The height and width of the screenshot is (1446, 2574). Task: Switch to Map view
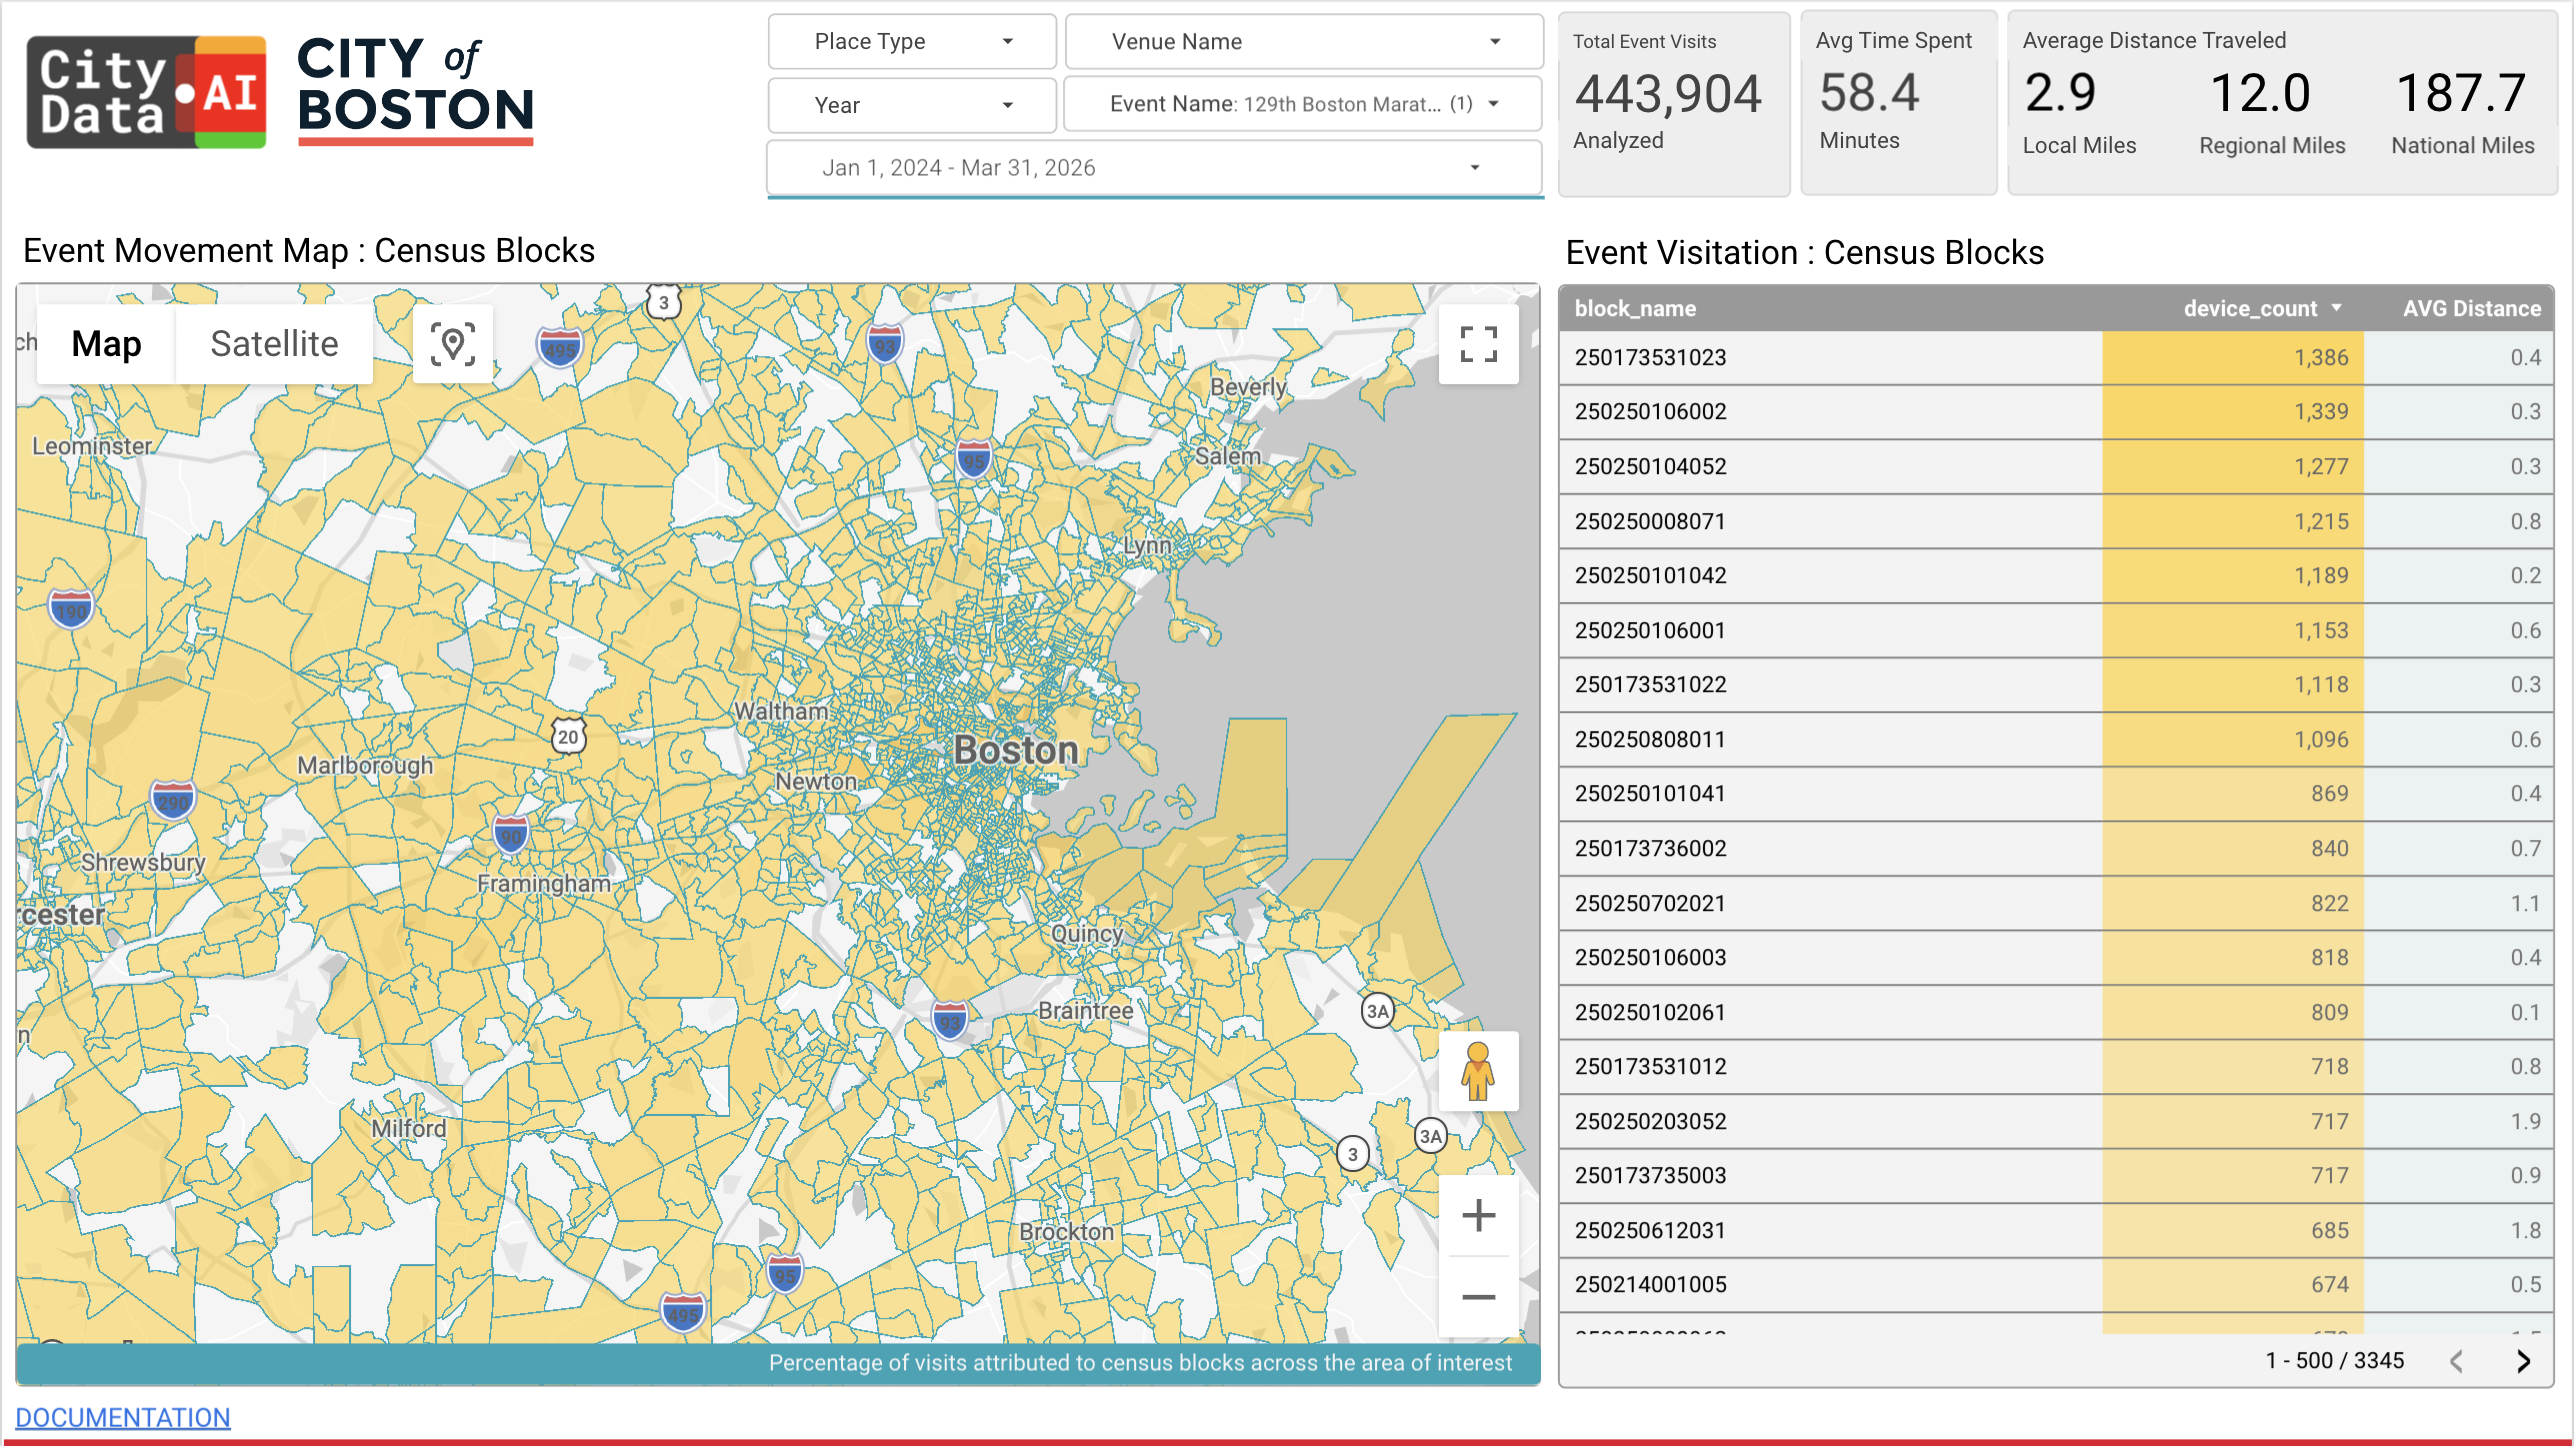[106, 344]
